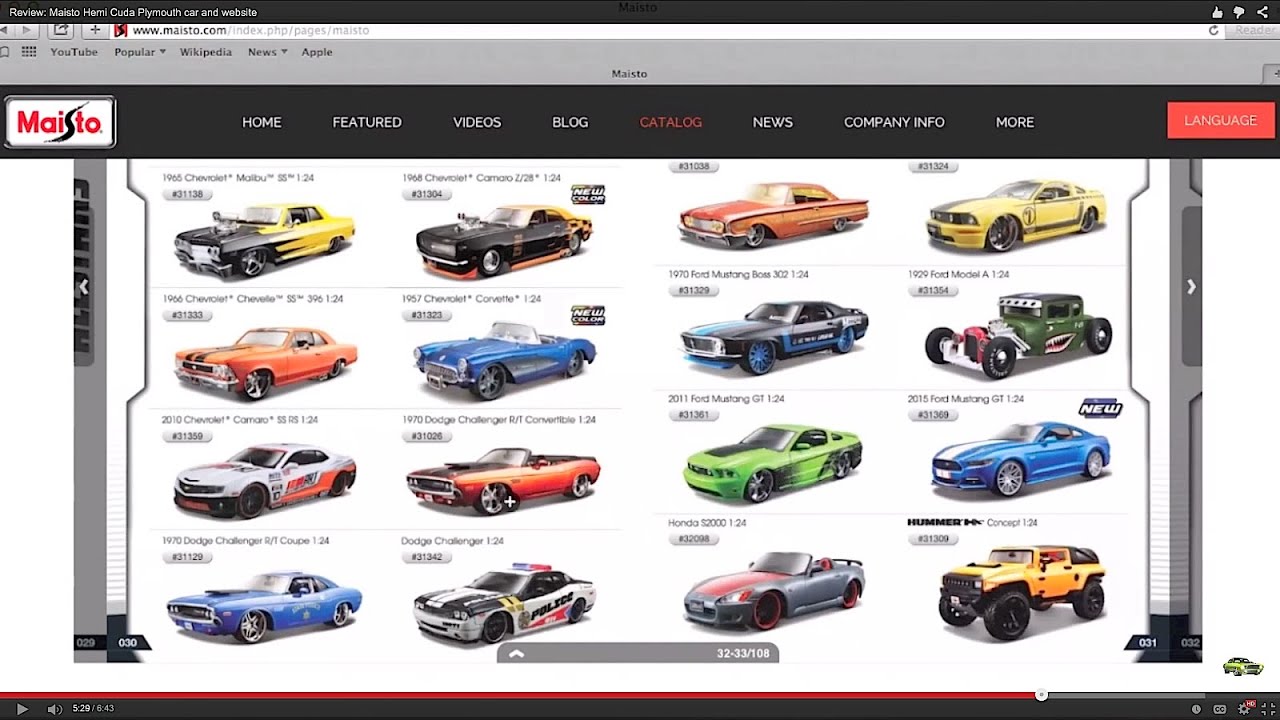Click the Reader button

[1255, 30]
